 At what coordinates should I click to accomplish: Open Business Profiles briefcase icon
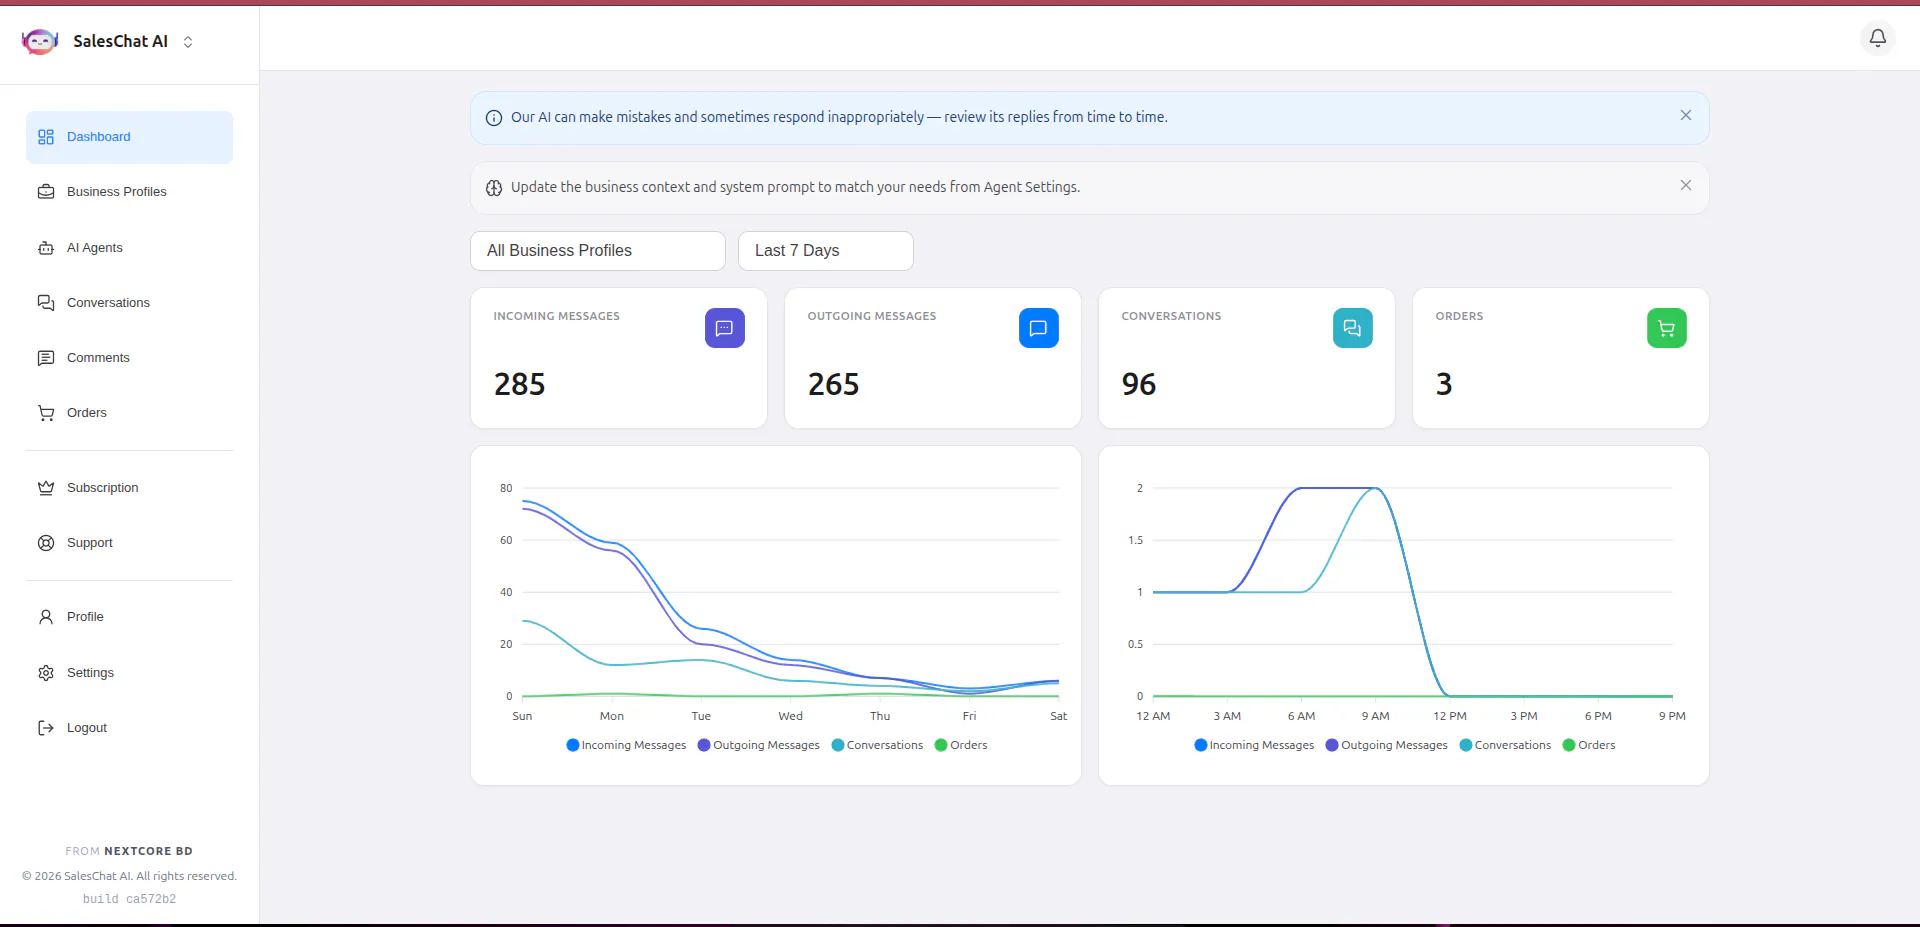pyautogui.click(x=46, y=192)
